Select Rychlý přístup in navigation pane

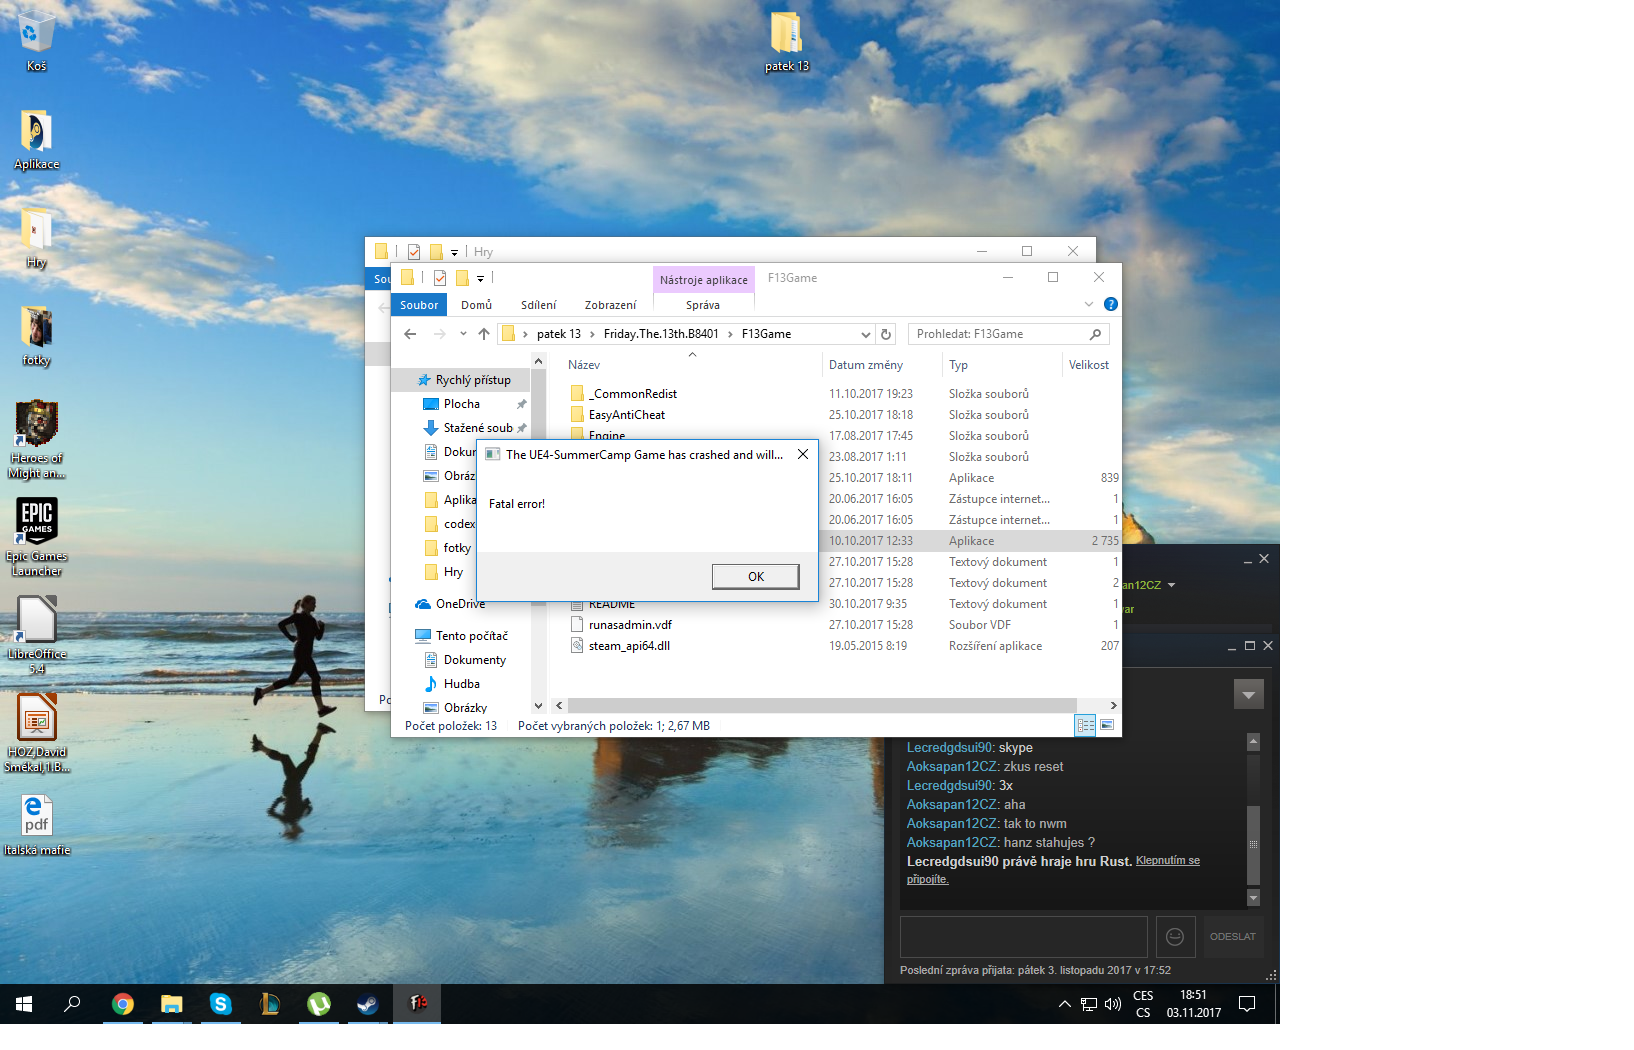tap(473, 380)
